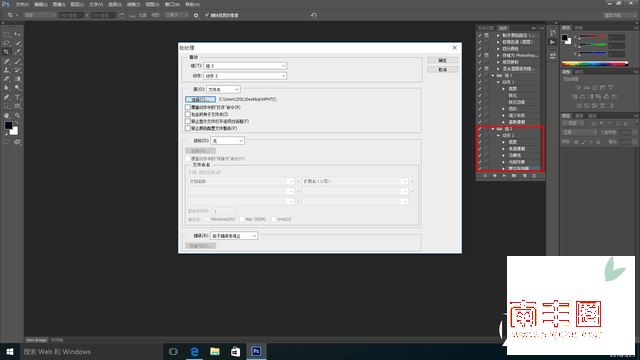Image resolution: width=640 pixels, height=360 pixels.
Task: Select the History Brush tool
Action: click(x=17, y=70)
